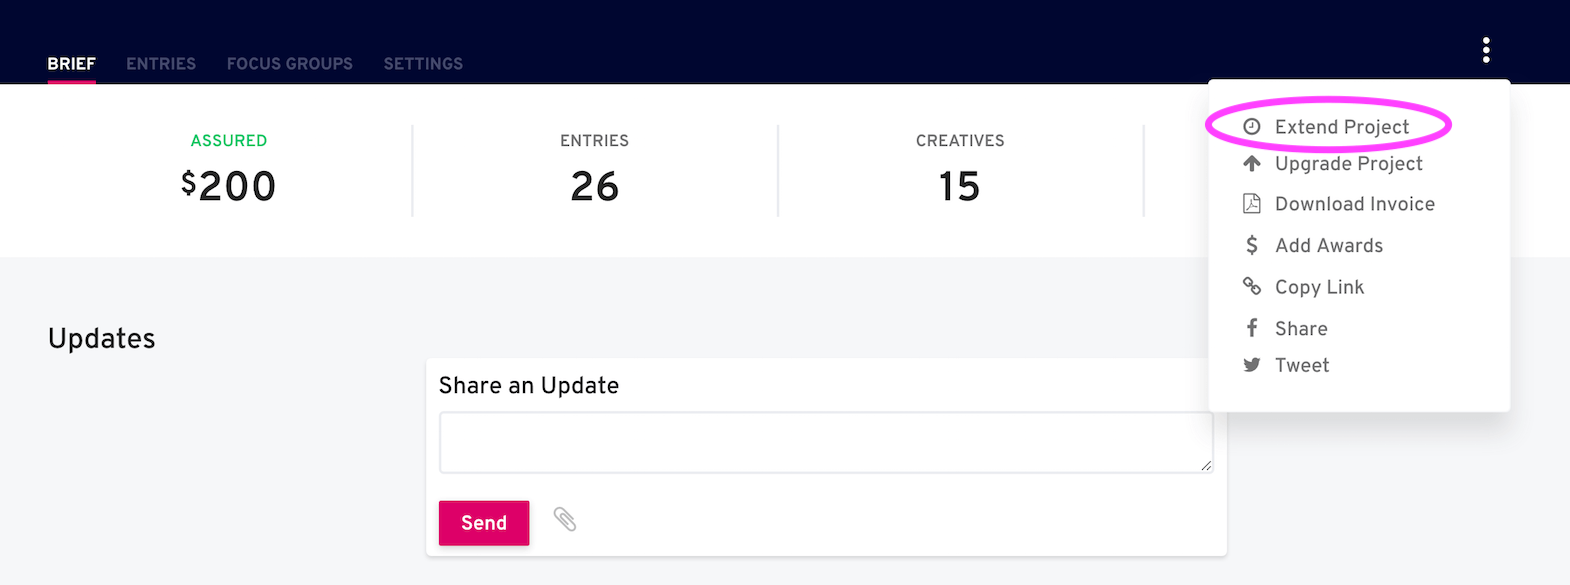Click the chain link icon next to Copy Link
Viewport: 1570px width, 585px height.
click(1253, 287)
